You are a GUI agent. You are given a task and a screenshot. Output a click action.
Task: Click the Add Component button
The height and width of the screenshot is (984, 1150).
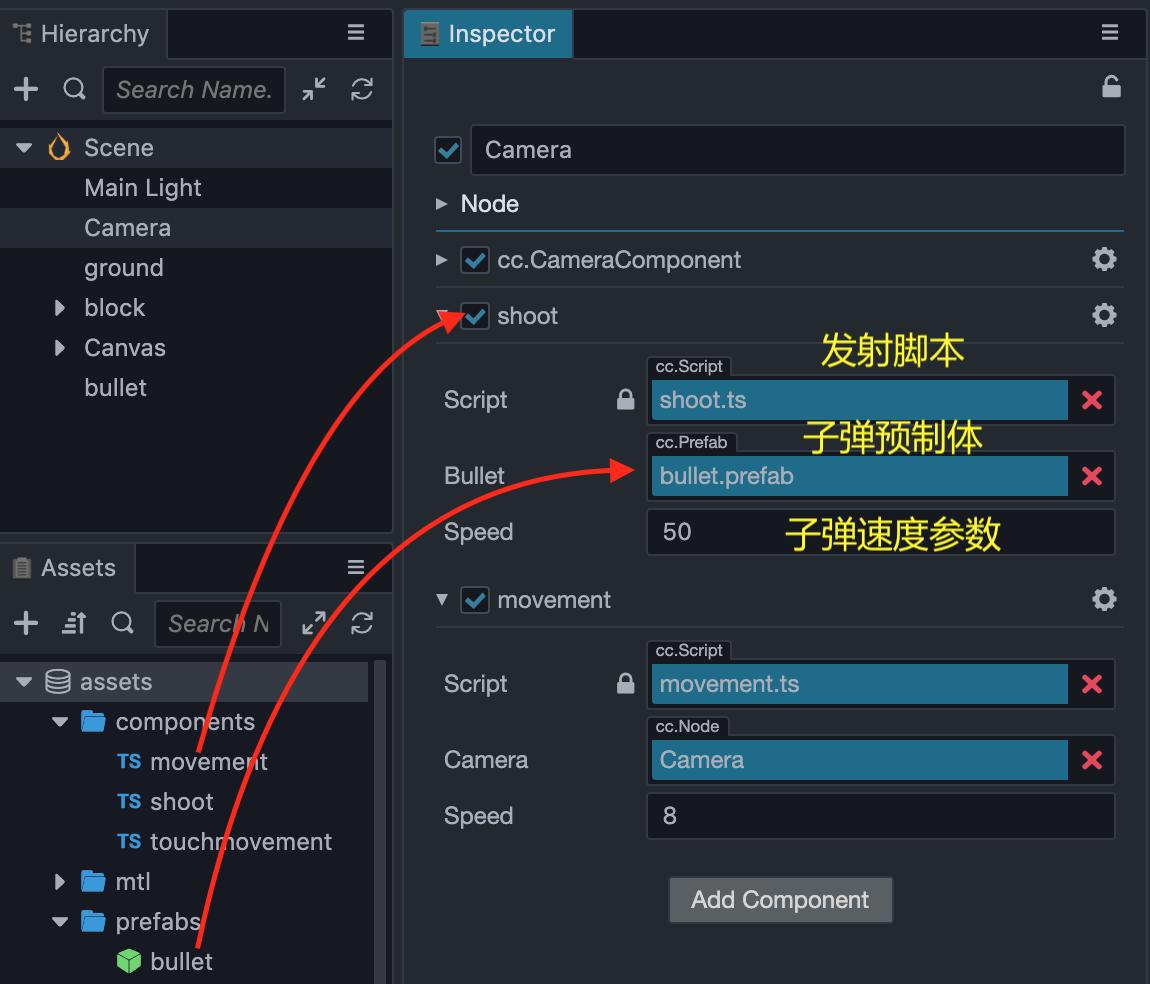click(x=780, y=900)
